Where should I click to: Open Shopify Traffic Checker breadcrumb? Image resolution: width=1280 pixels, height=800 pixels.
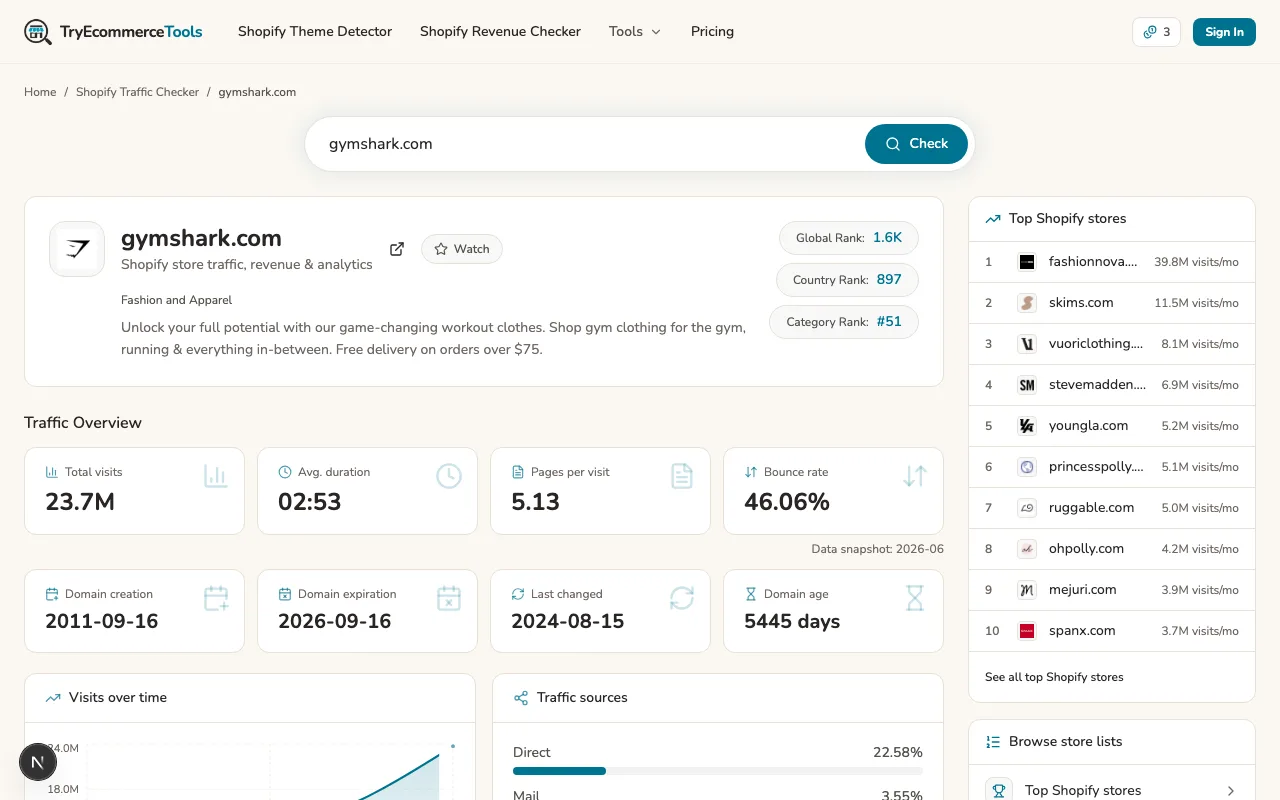[x=138, y=92]
